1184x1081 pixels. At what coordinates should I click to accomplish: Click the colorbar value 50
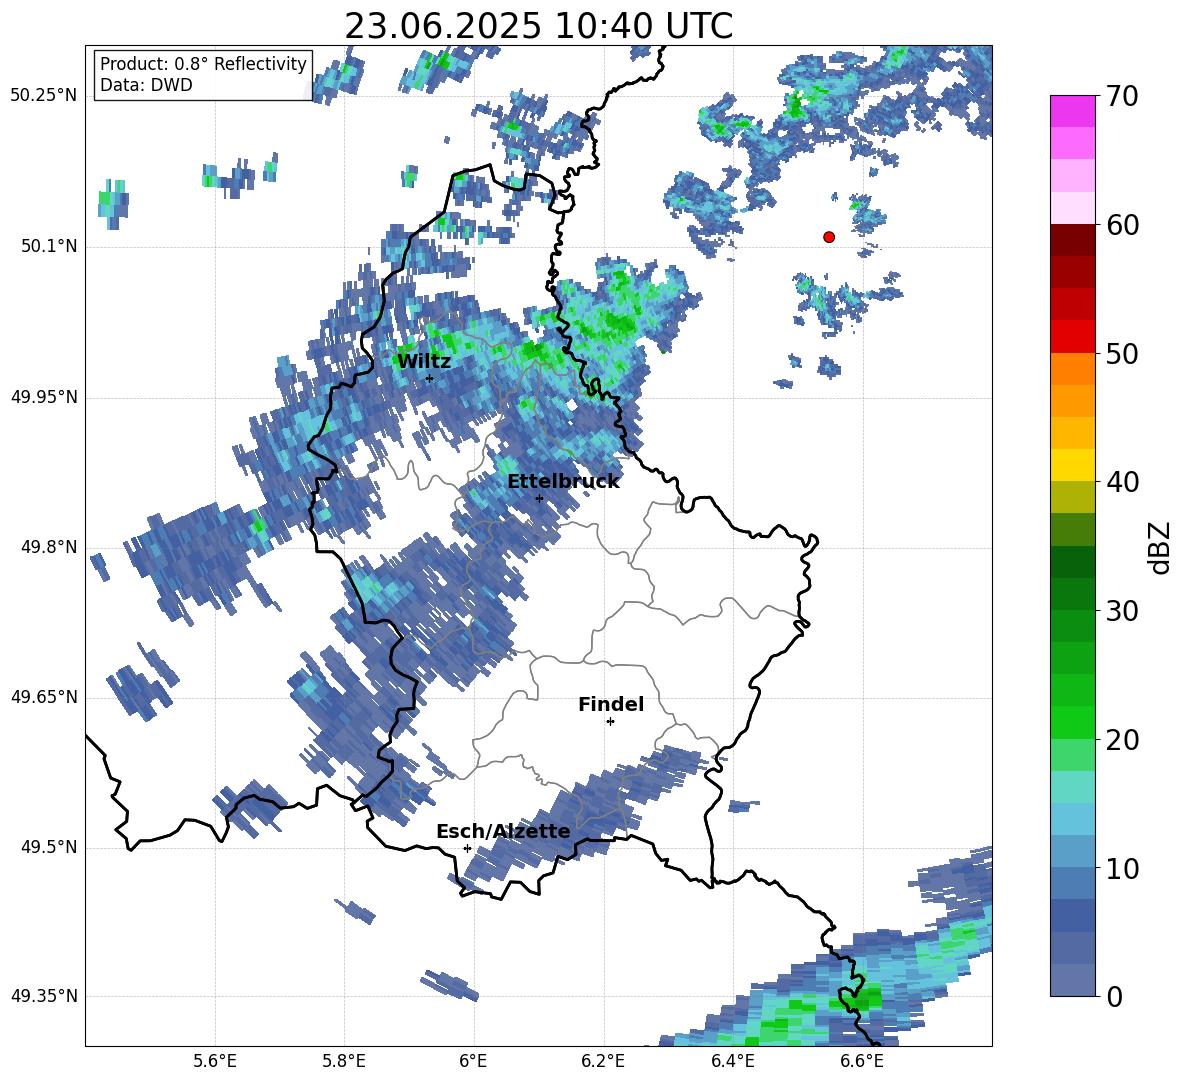[1122, 353]
